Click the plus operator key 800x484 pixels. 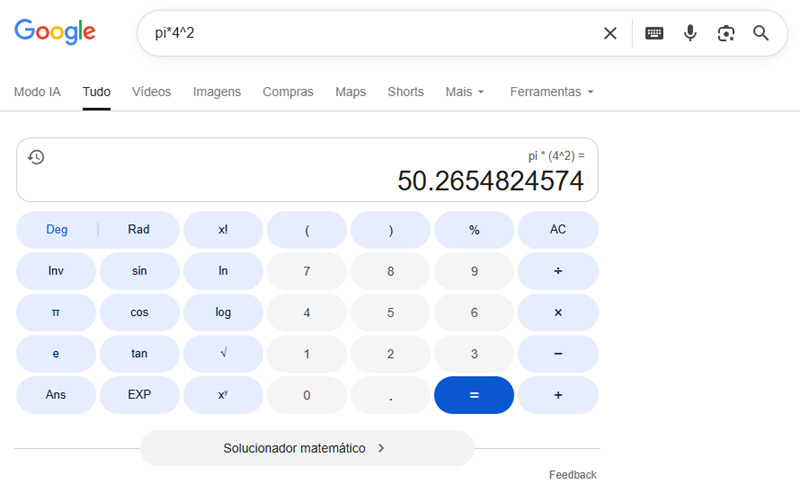[x=558, y=395]
